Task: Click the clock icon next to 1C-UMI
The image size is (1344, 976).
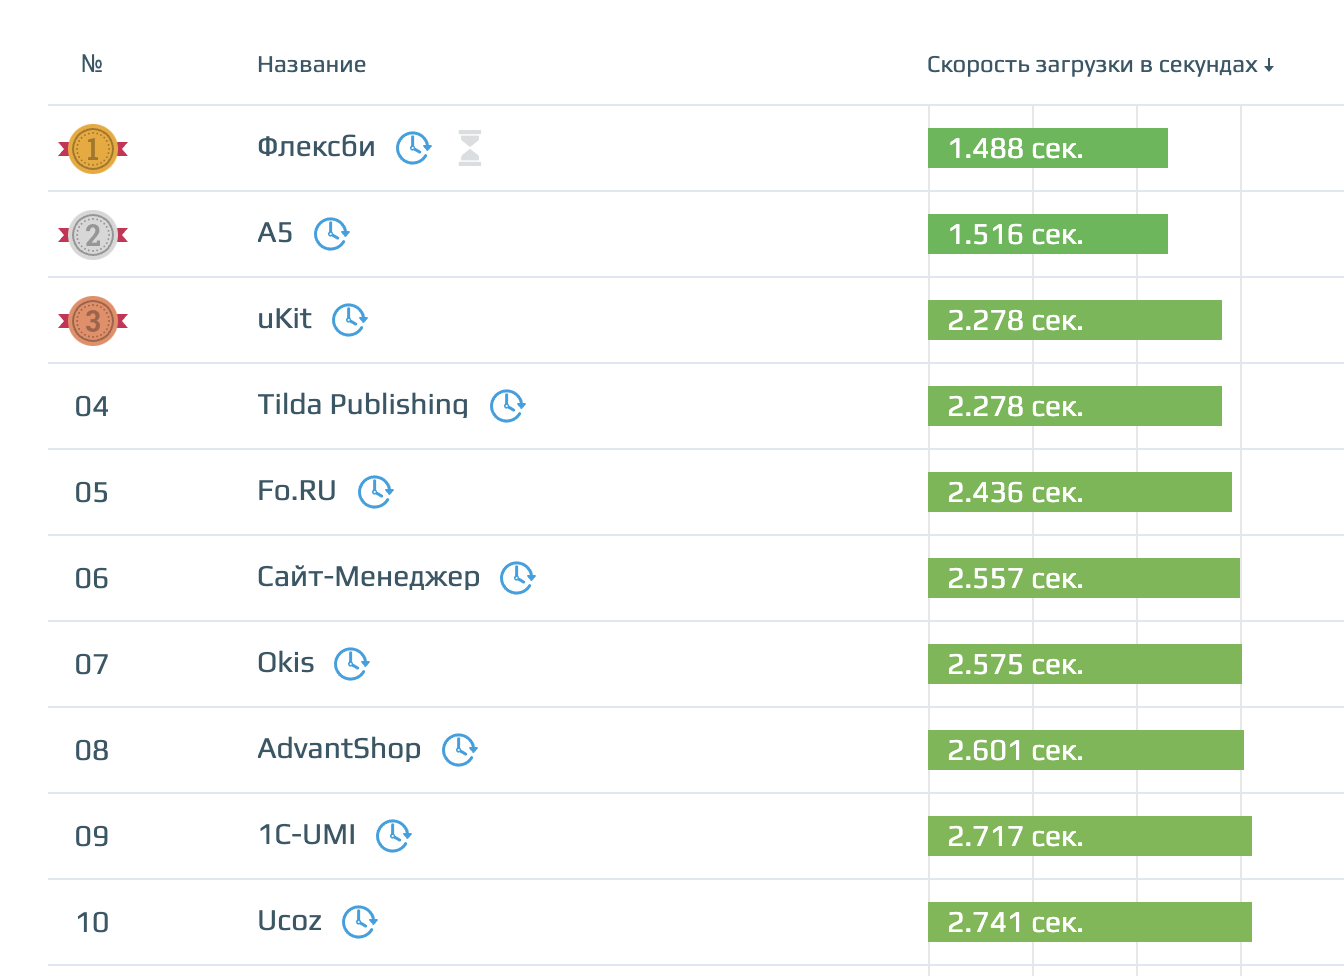Action: click(x=393, y=836)
